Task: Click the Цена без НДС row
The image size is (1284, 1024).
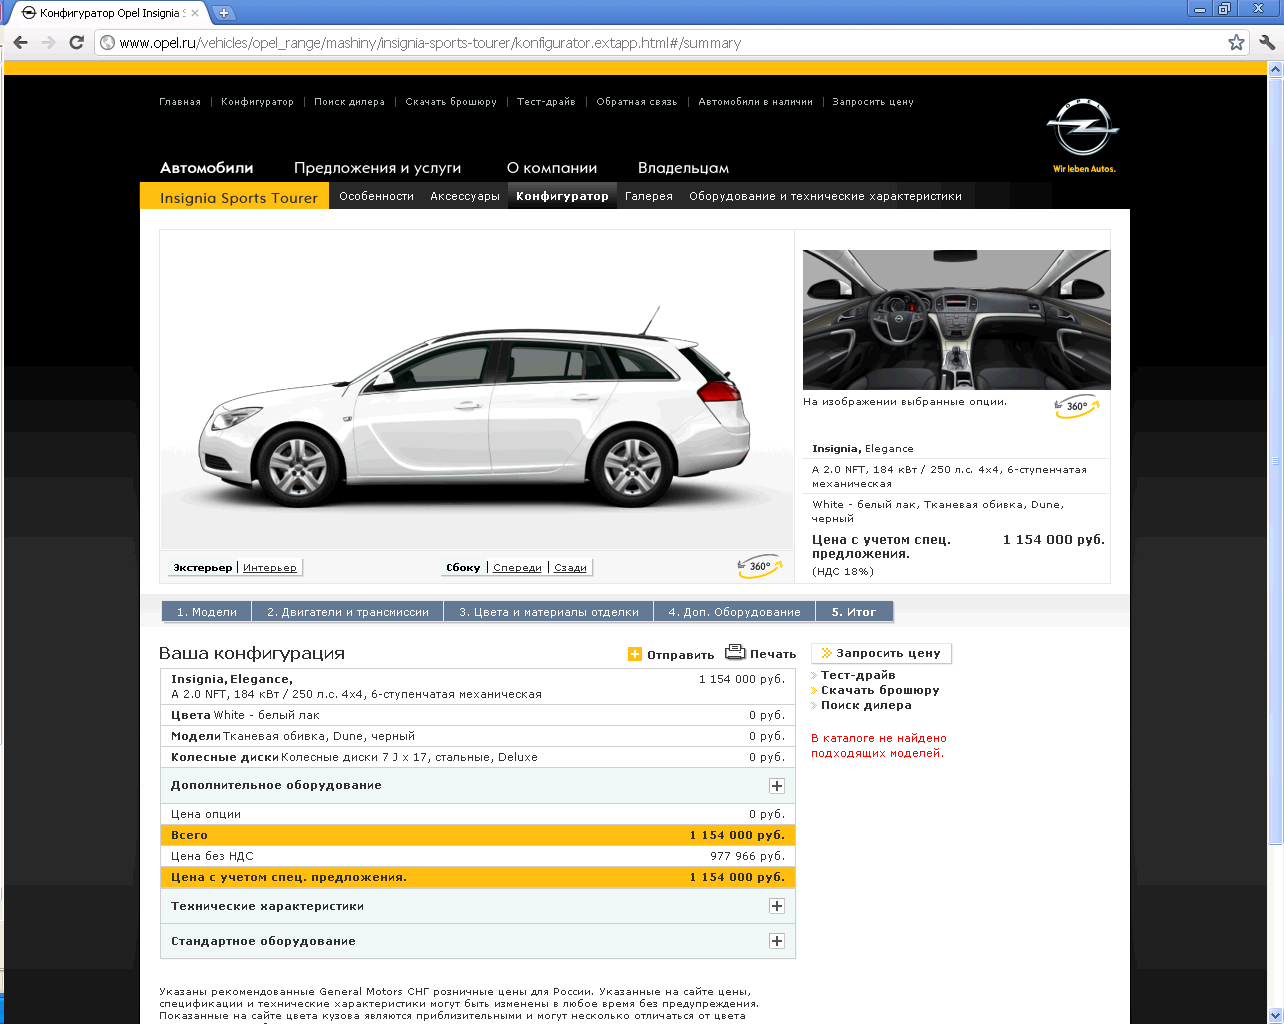Action: (478, 856)
